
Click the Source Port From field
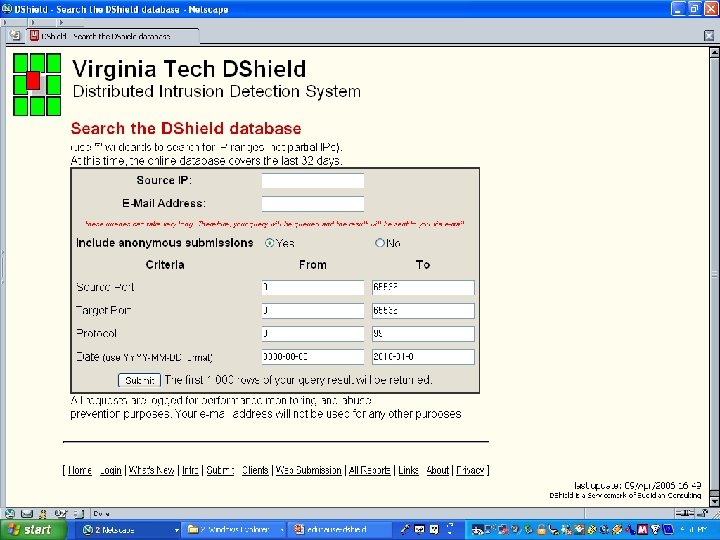[x=313, y=287]
